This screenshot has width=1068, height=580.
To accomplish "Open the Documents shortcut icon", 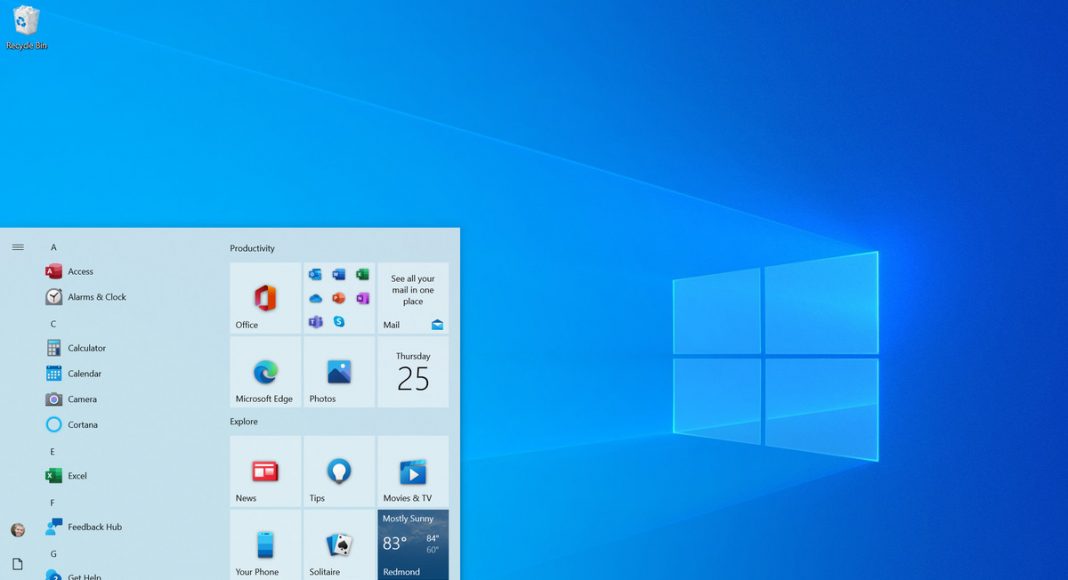I will pyautogui.click(x=18, y=564).
